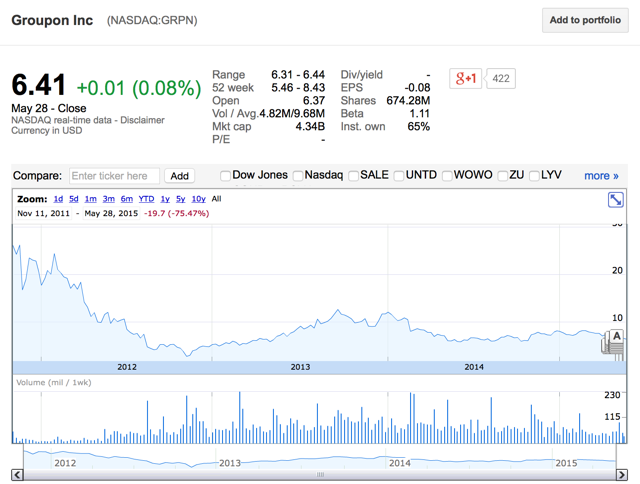The image size is (640, 484).
Task: Check the ZU comparison checkbox
Action: [x=503, y=176]
